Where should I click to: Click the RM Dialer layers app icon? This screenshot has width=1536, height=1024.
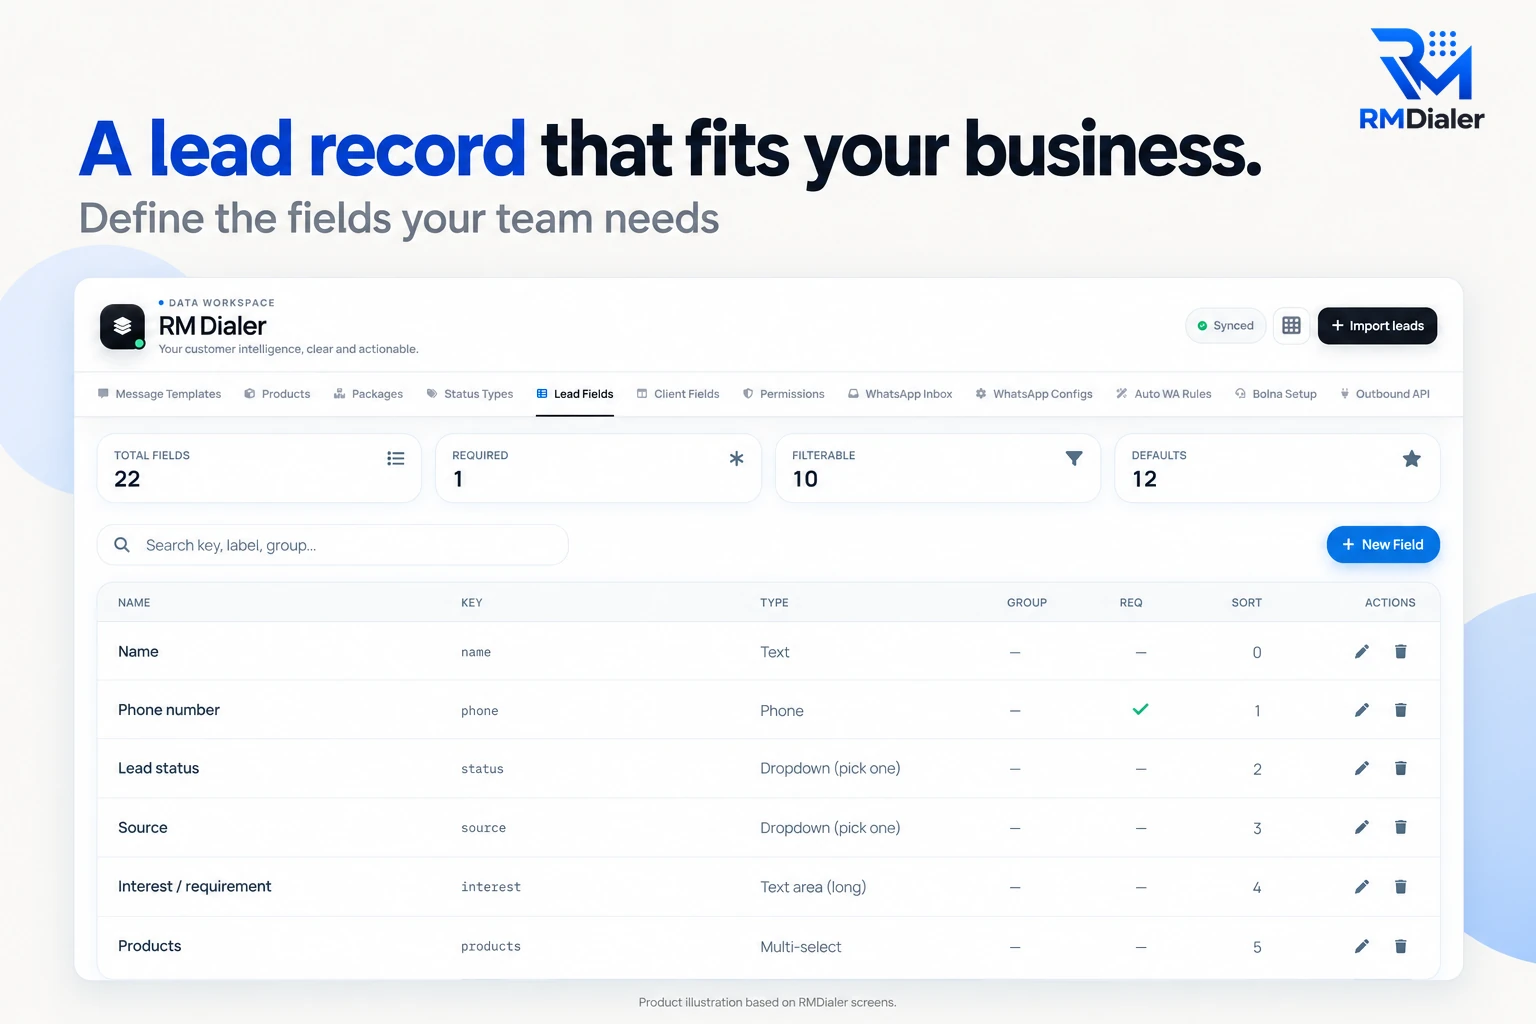click(x=122, y=326)
